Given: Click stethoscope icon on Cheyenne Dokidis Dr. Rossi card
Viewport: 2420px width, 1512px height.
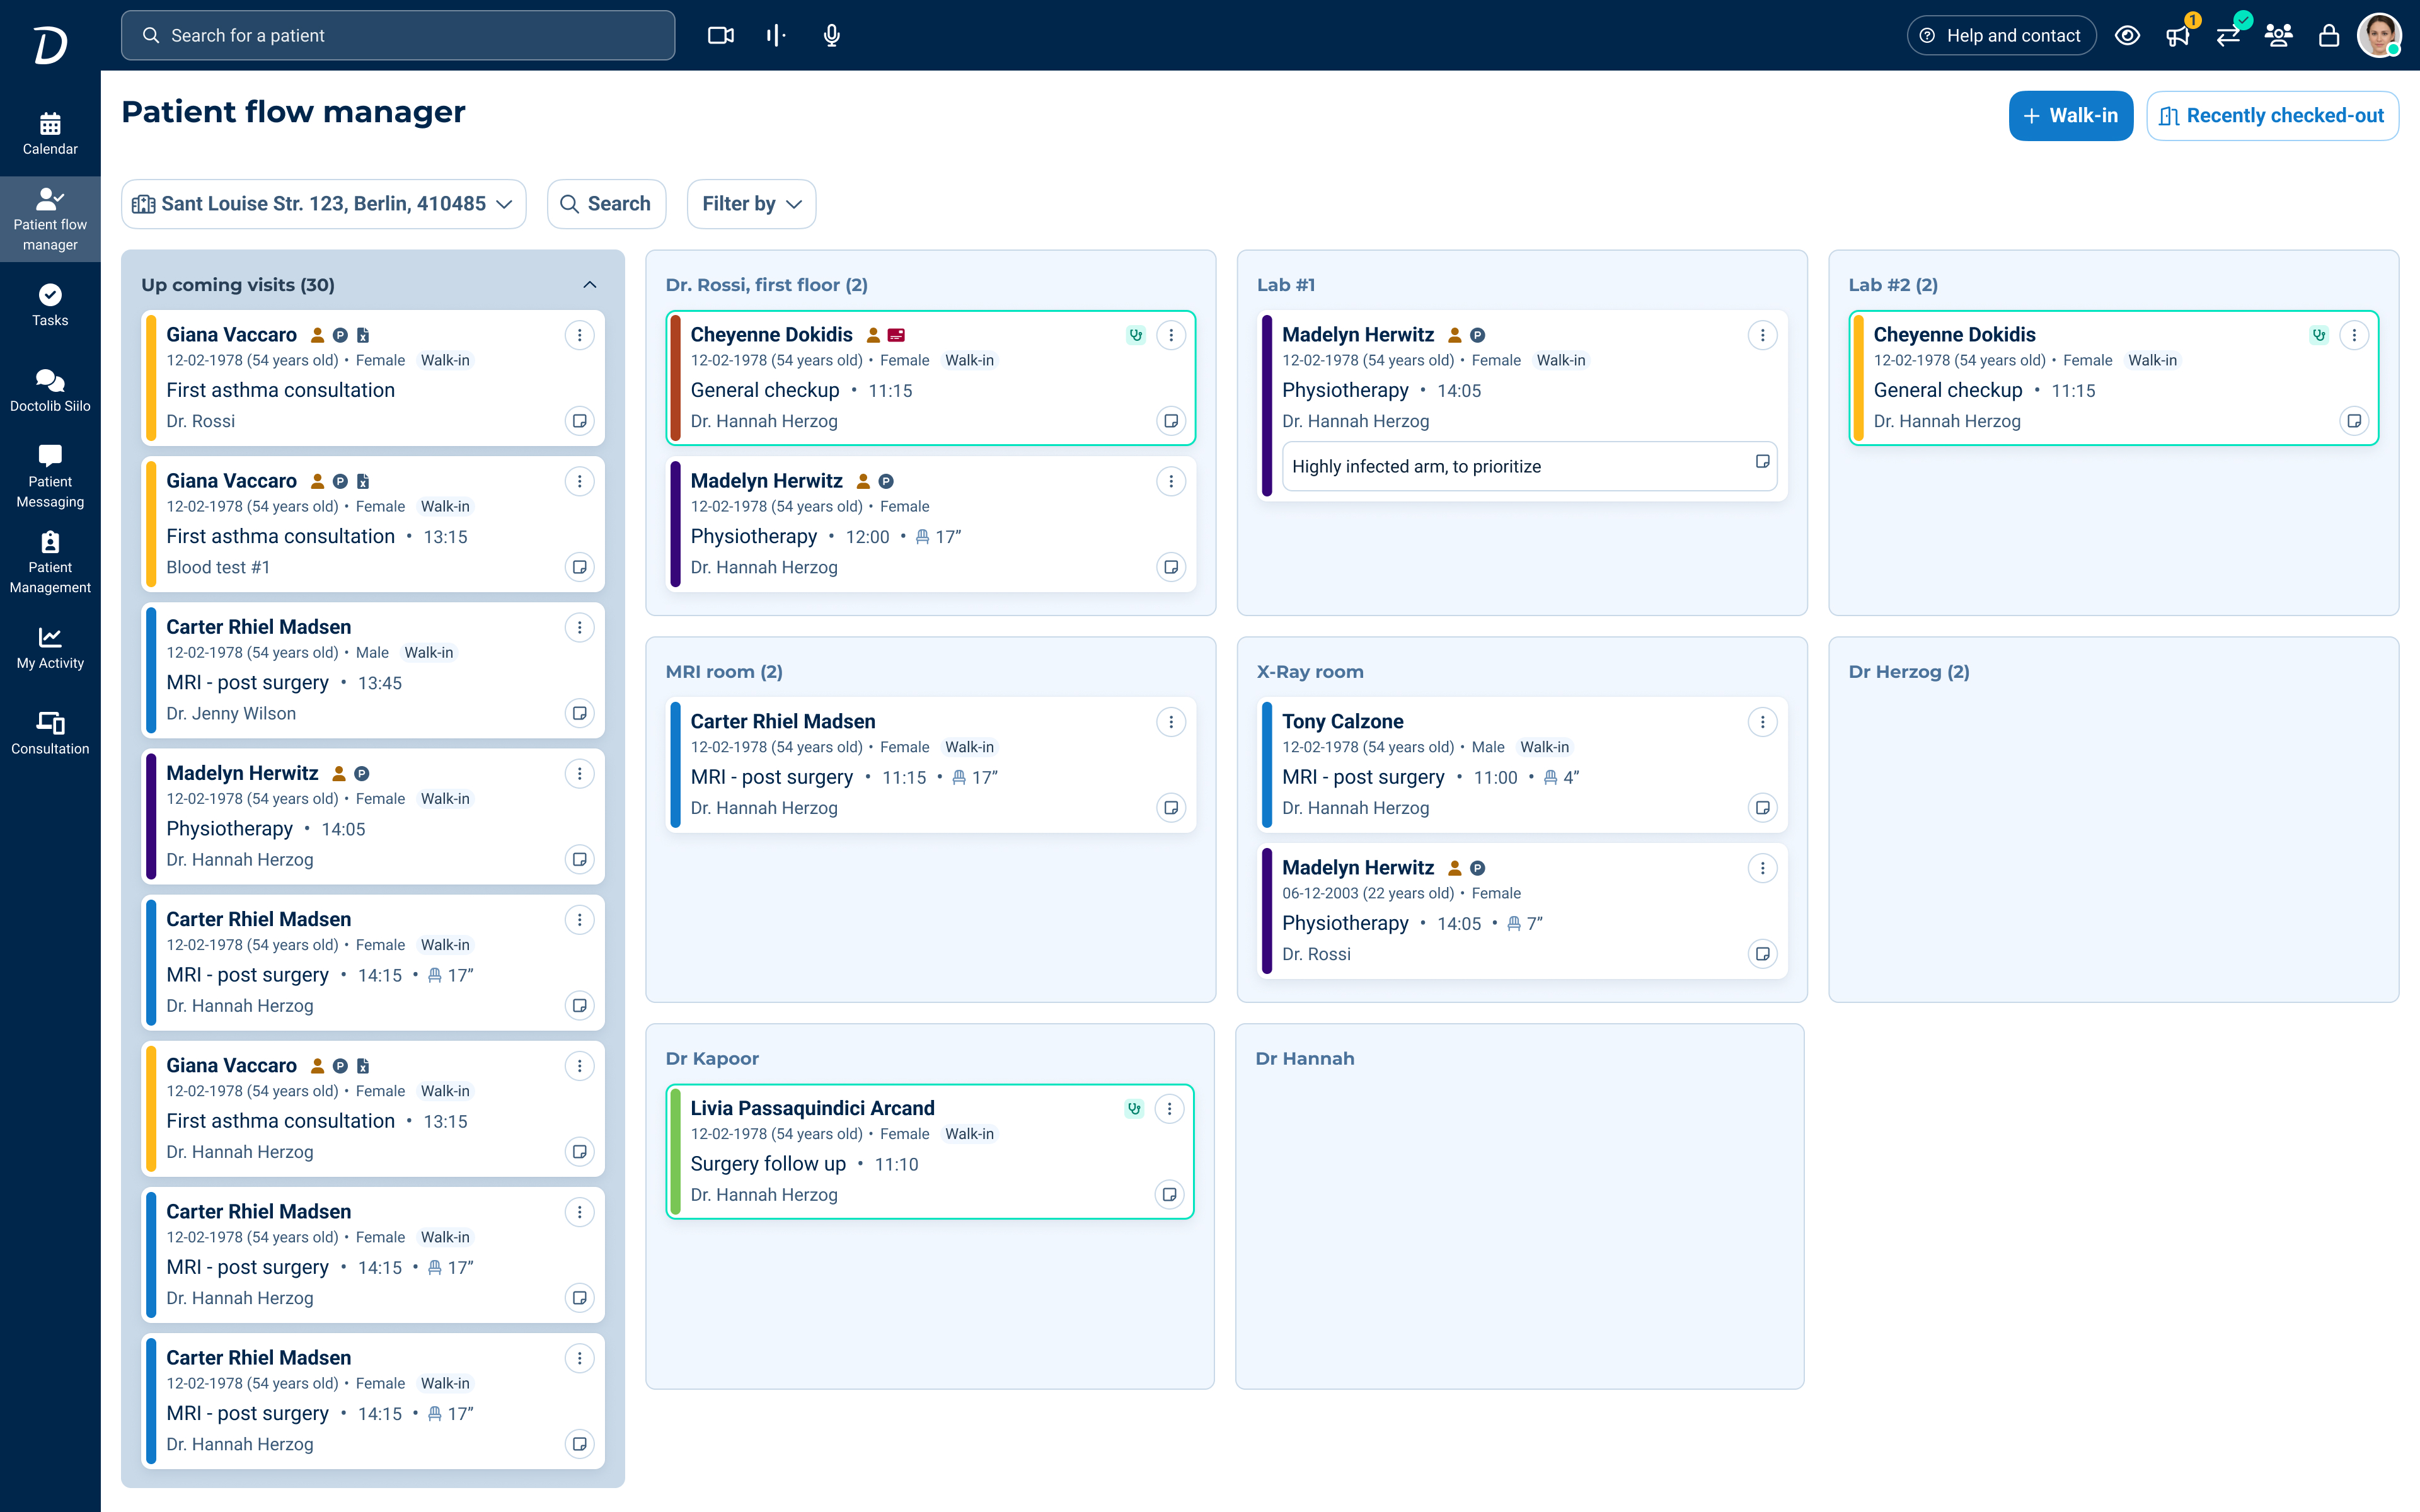Looking at the screenshot, I should 1135,335.
